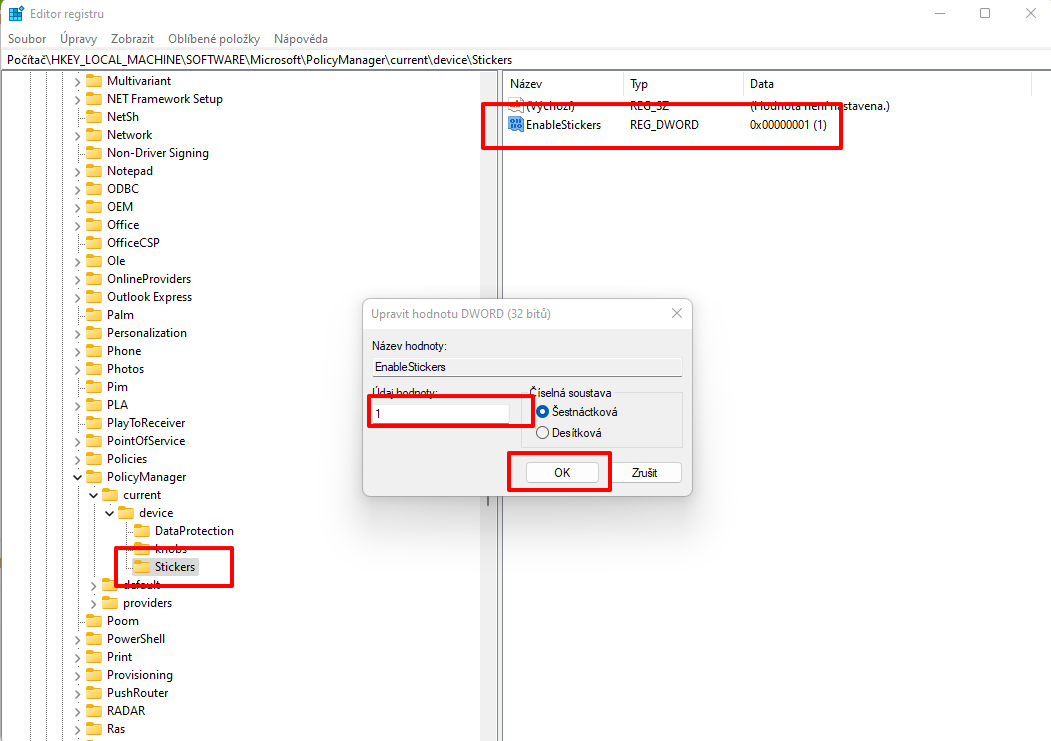
Task: Select the ODBC key
Action: coord(123,189)
